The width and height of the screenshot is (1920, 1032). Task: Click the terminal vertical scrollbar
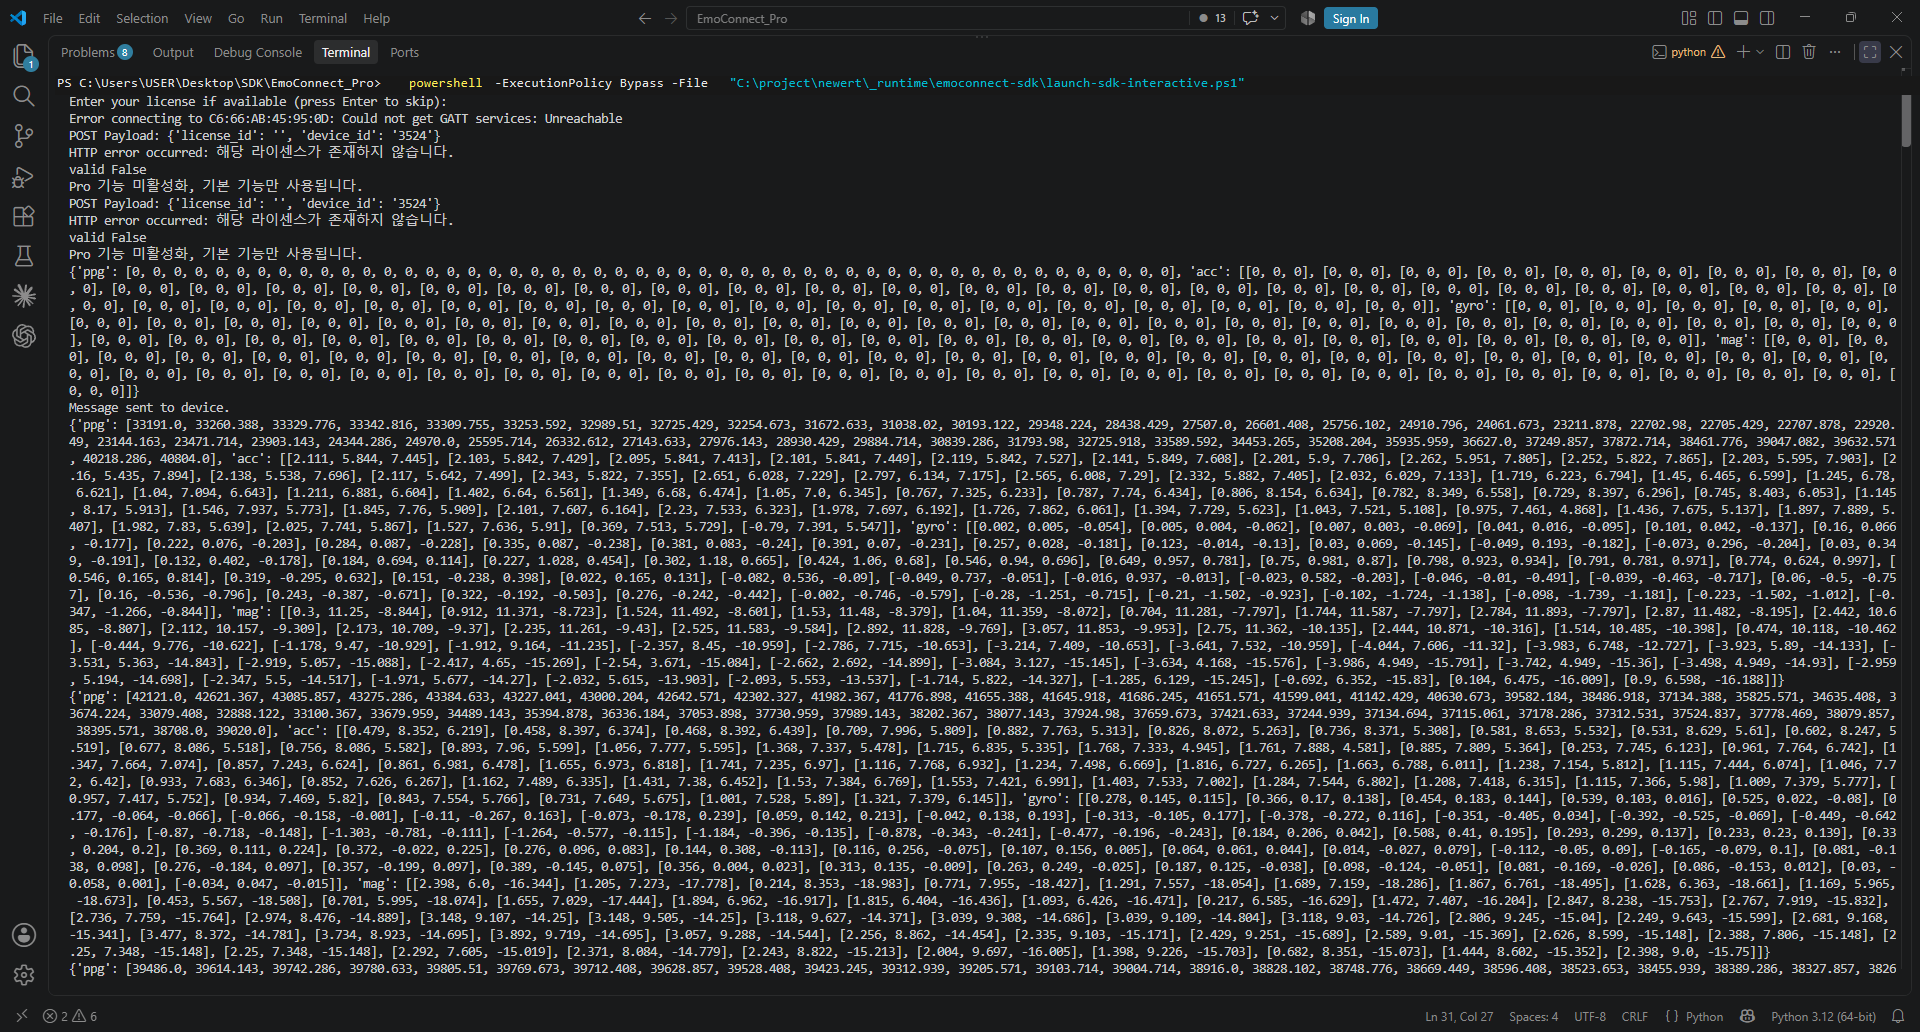(1906, 121)
